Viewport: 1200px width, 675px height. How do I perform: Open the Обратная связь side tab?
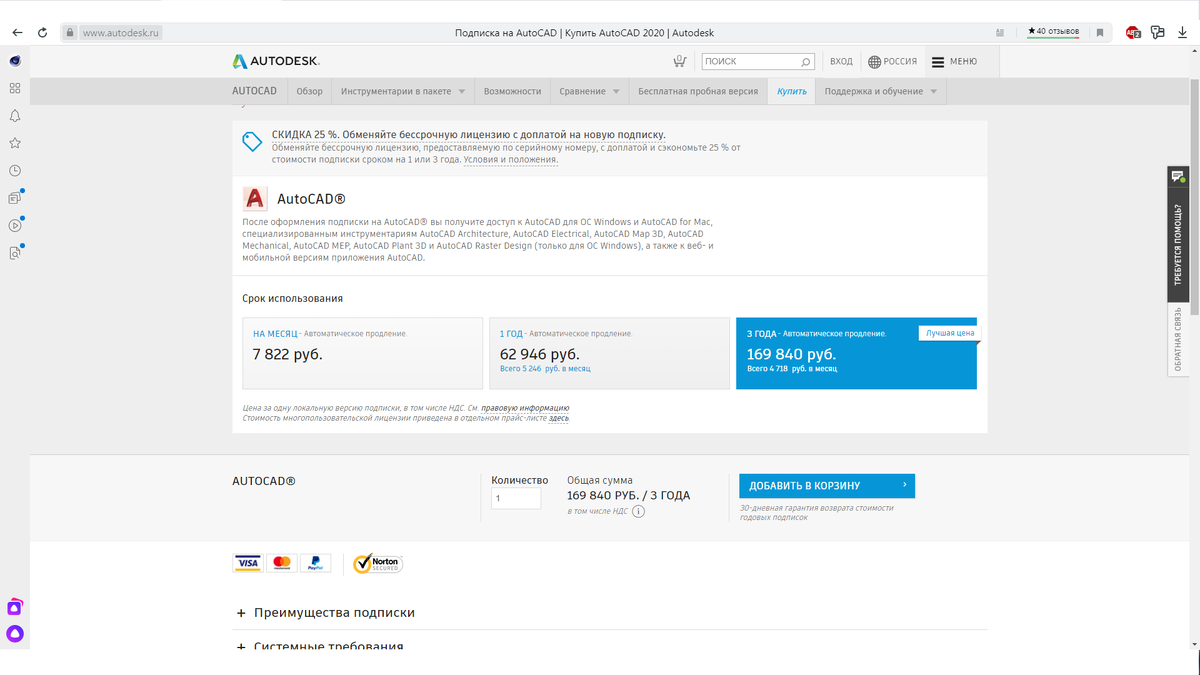pyautogui.click(x=1178, y=339)
